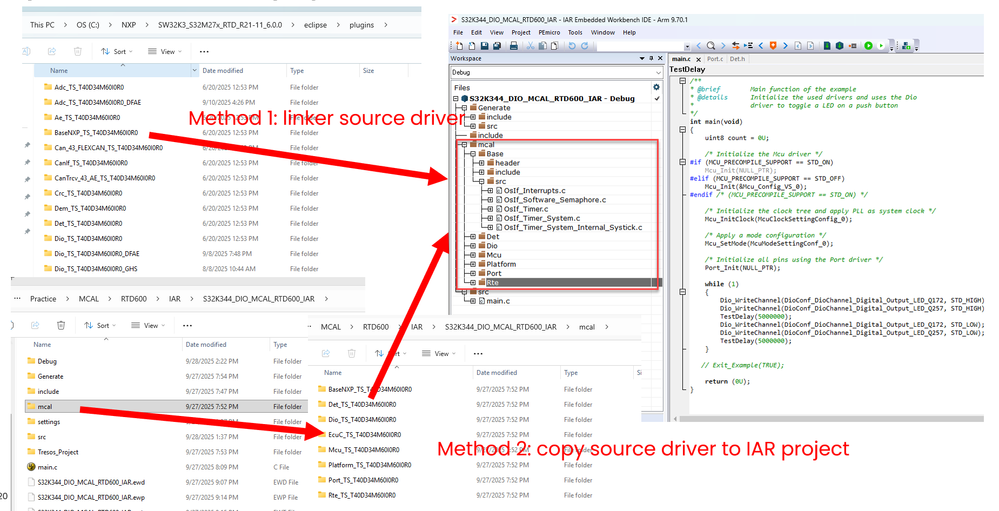This screenshot has height=511, width=999.
Task: Open the Project menu
Action: 520,32
